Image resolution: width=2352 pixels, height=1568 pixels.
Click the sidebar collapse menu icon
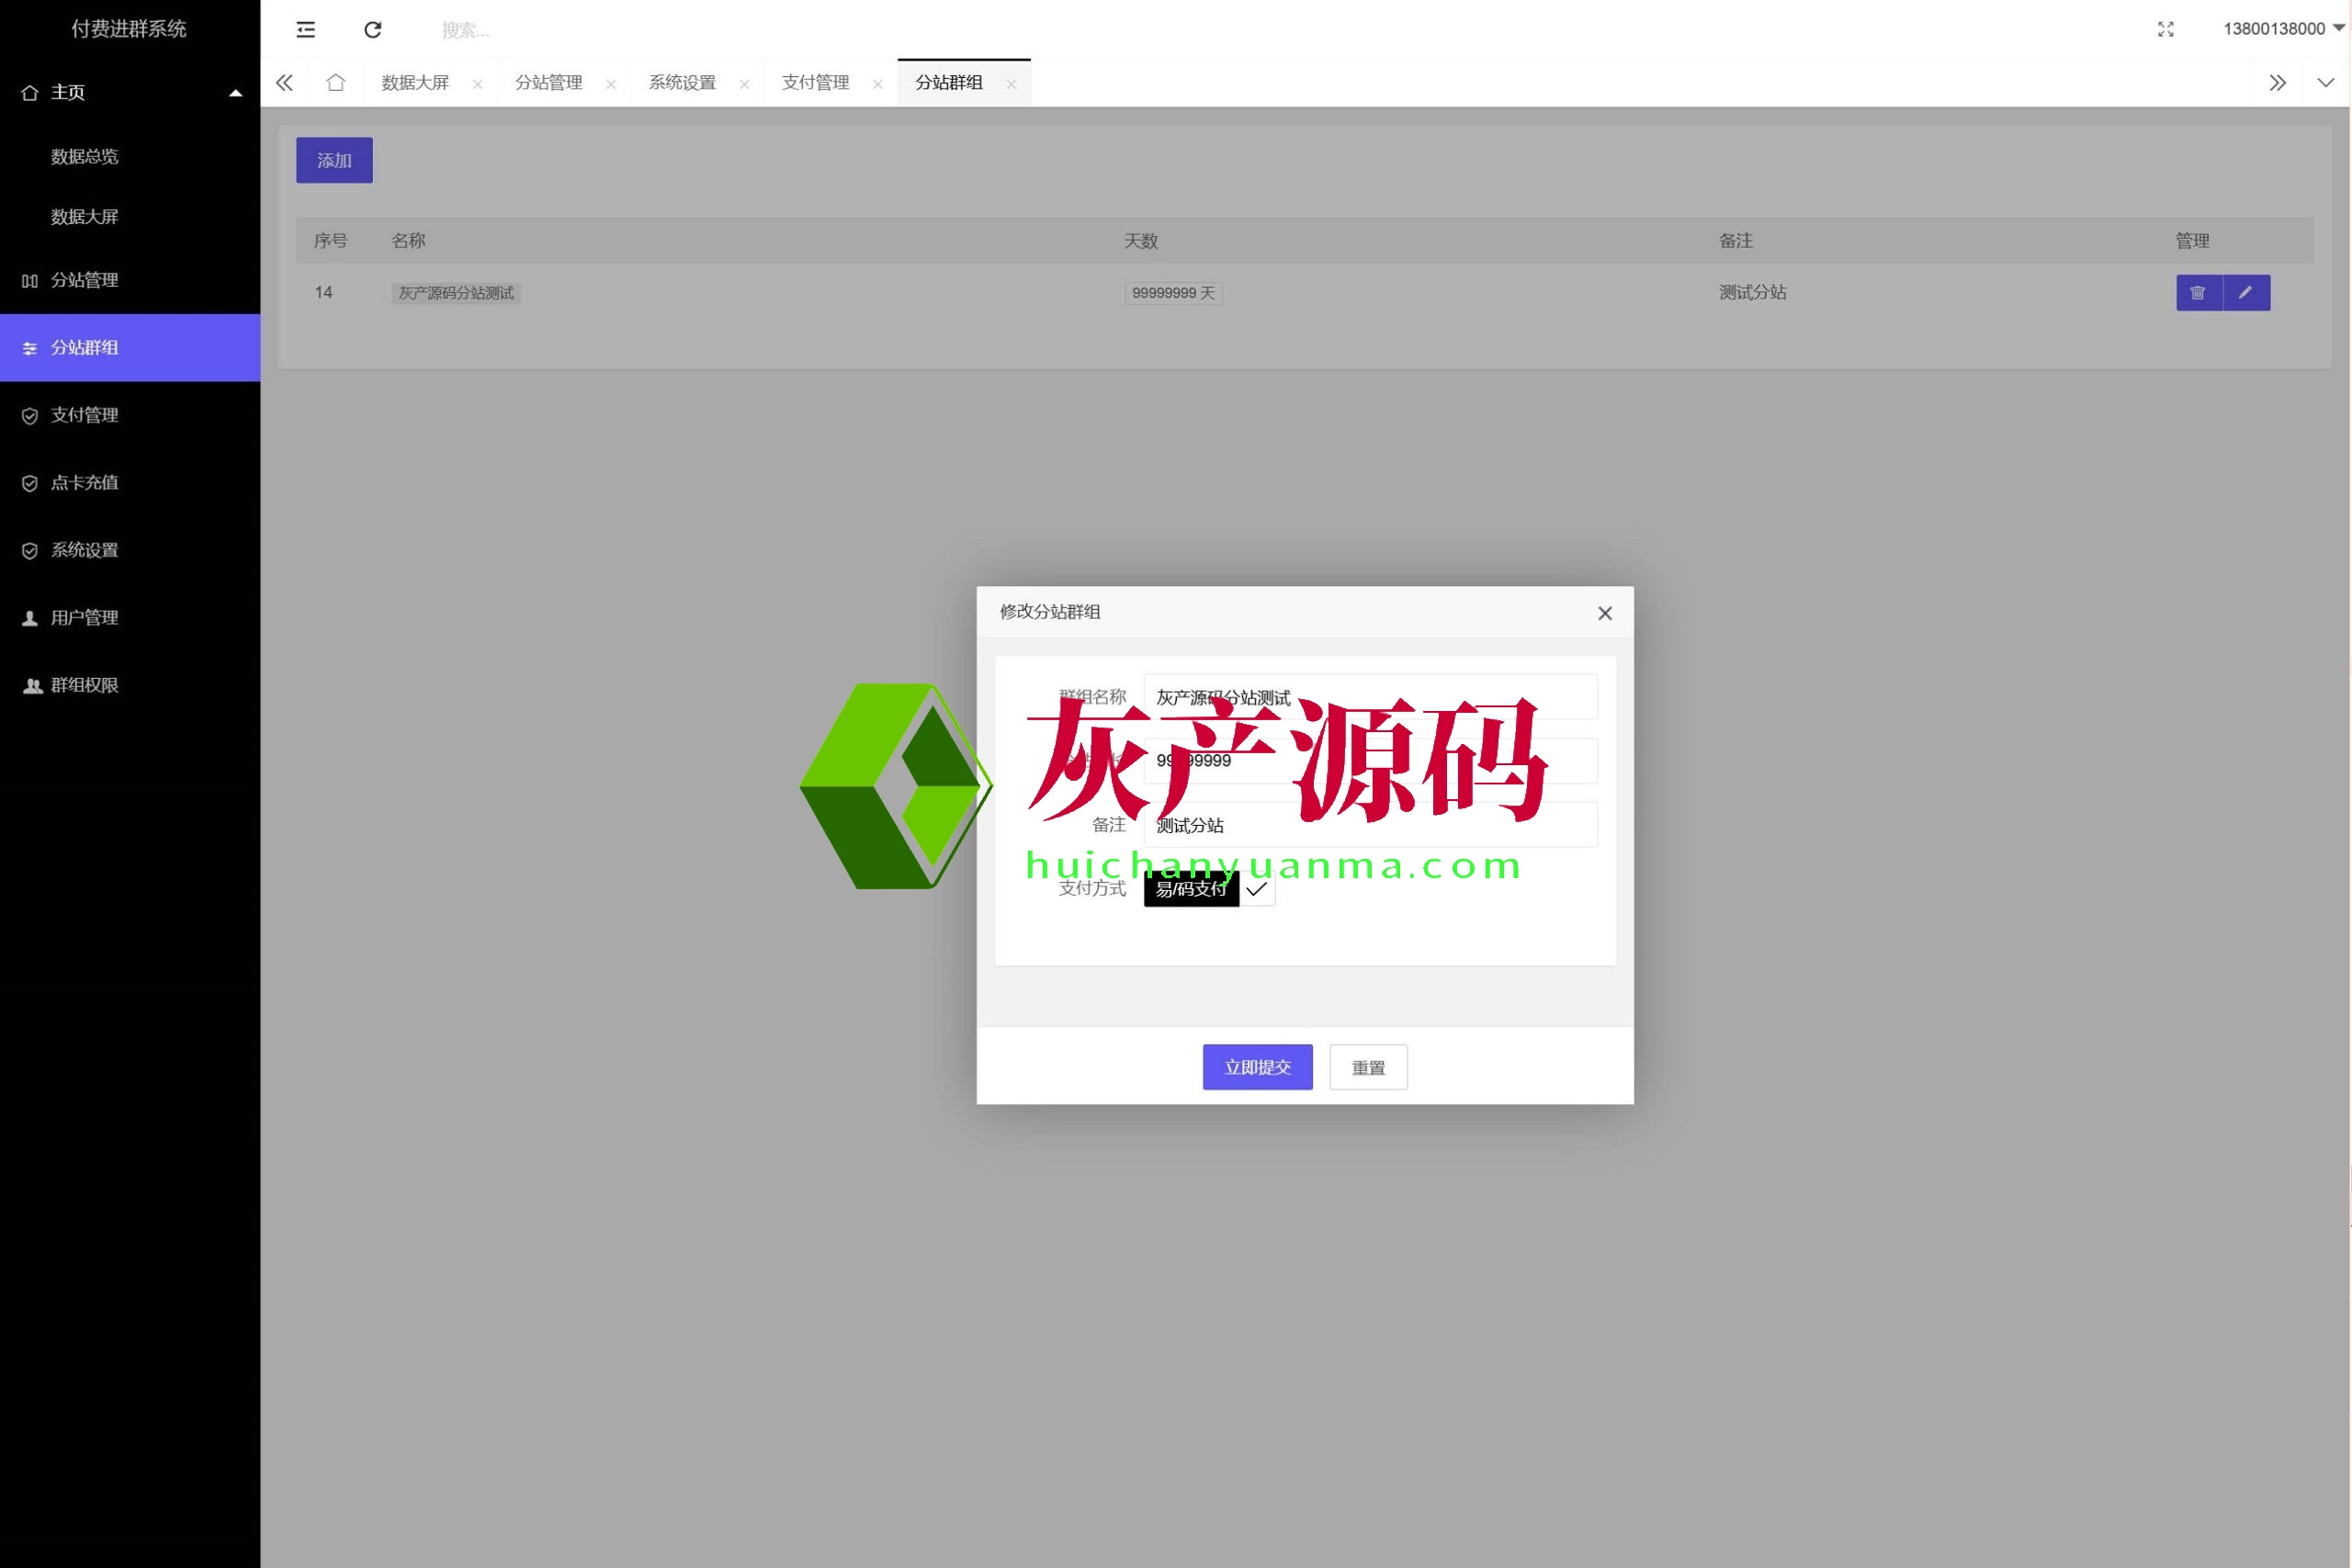[x=306, y=30]
